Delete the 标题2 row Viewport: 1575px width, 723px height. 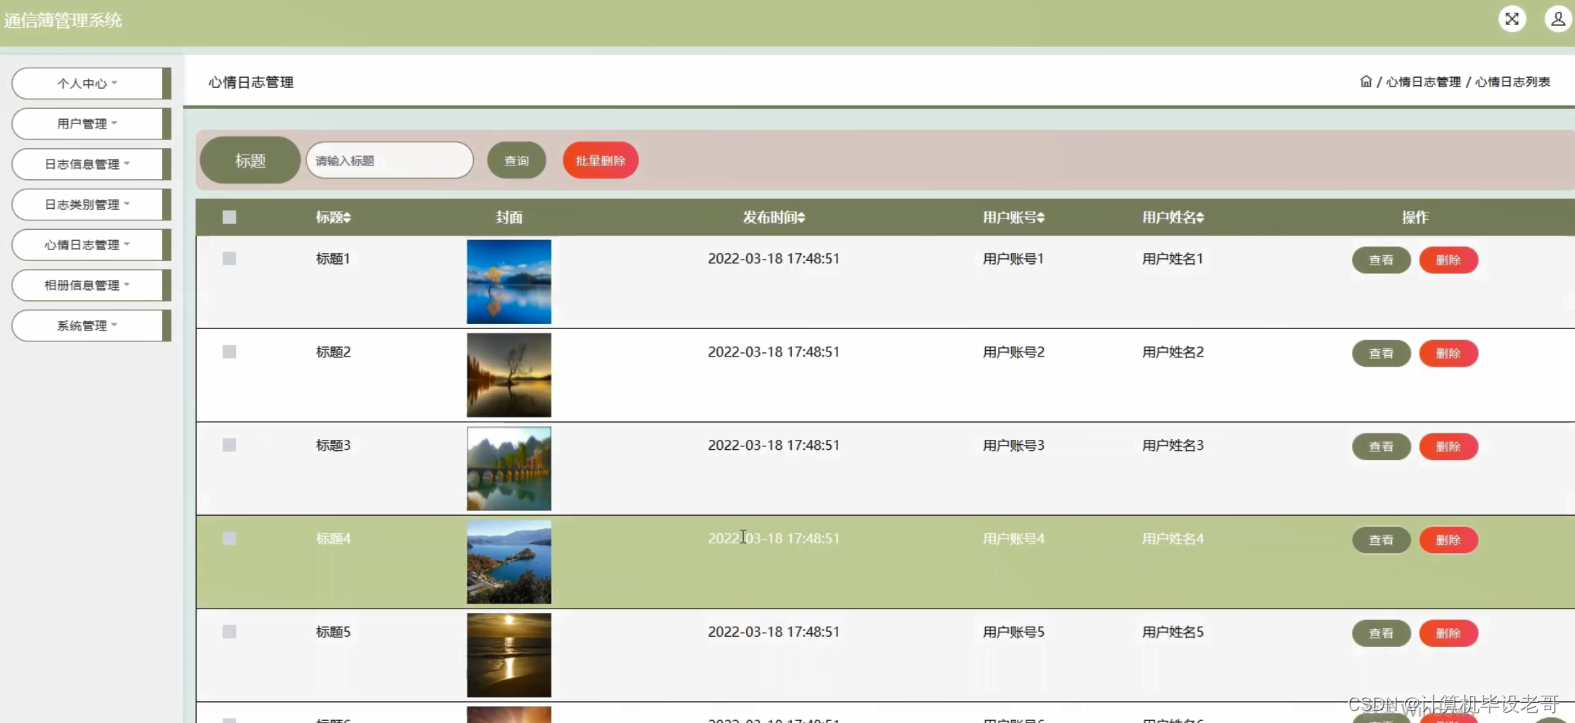[1448, 353]
